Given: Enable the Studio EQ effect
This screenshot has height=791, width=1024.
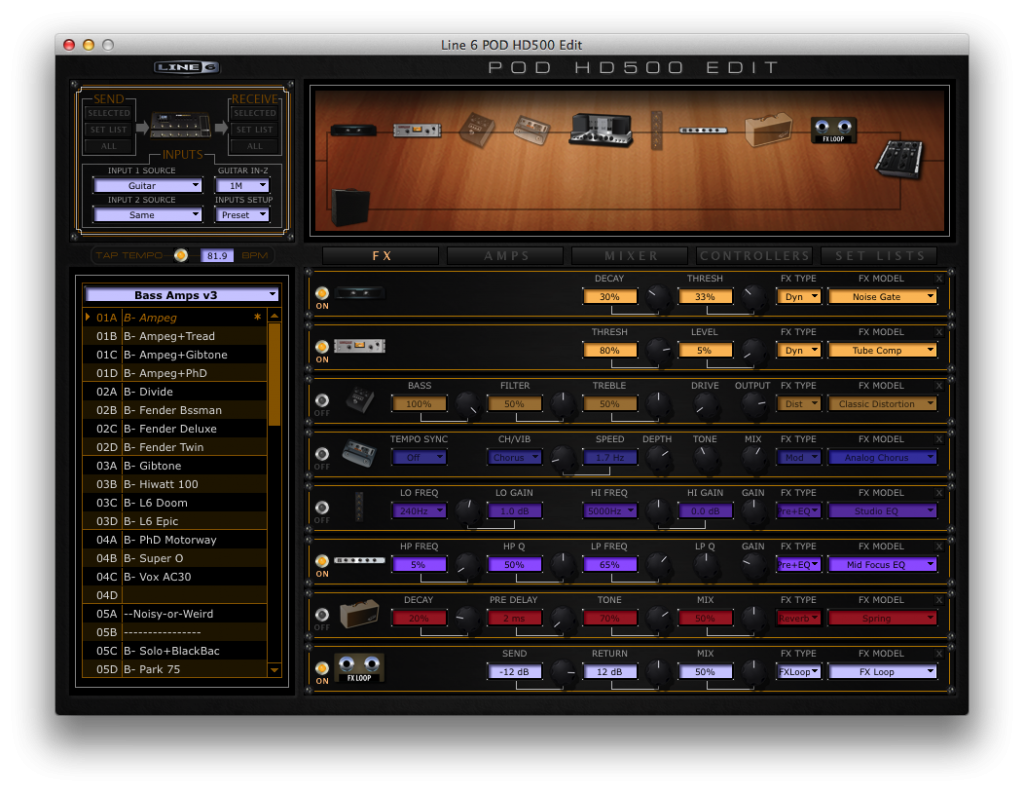Looking at the screenshot, I should 322,508.
